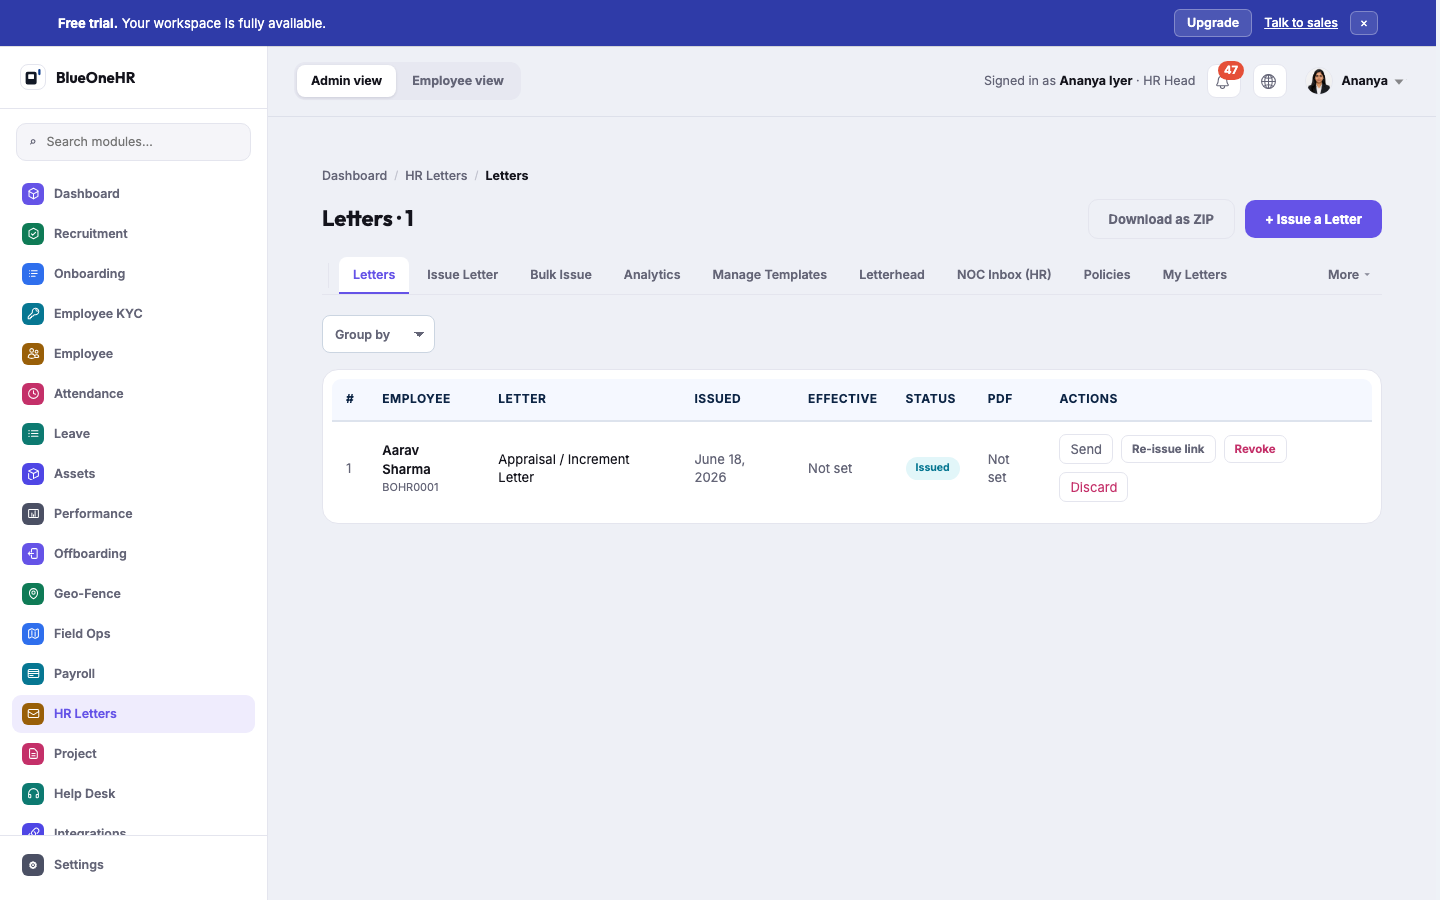Click the Search modules field
Viewport: 1440px width, 900px height.
(x=133, y=142)
